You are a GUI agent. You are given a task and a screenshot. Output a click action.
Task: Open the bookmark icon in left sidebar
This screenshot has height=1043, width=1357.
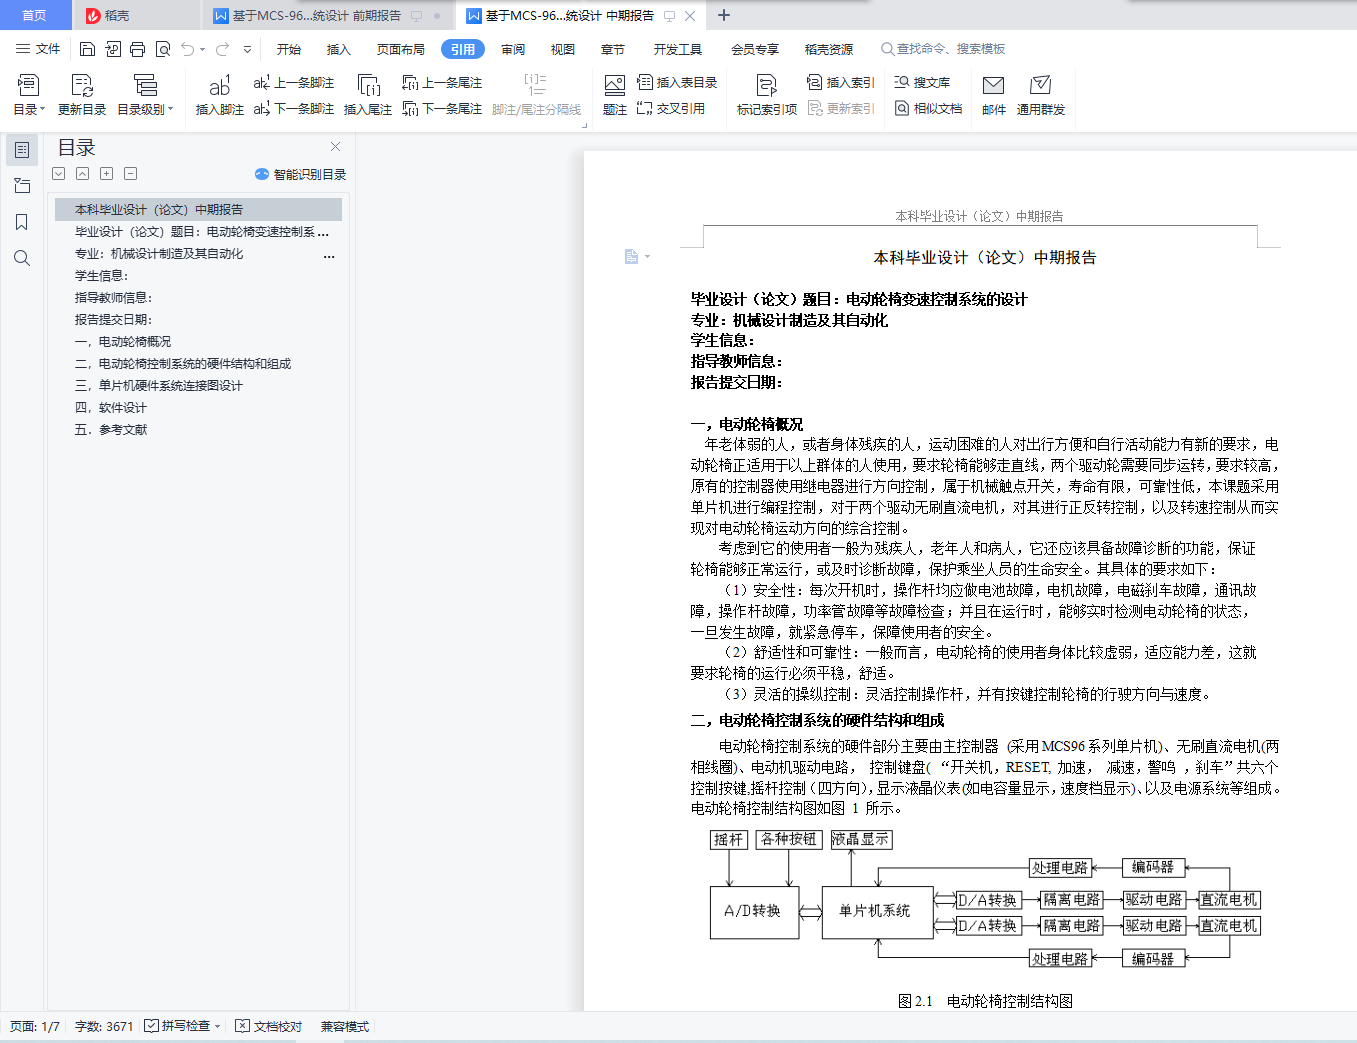22,222
